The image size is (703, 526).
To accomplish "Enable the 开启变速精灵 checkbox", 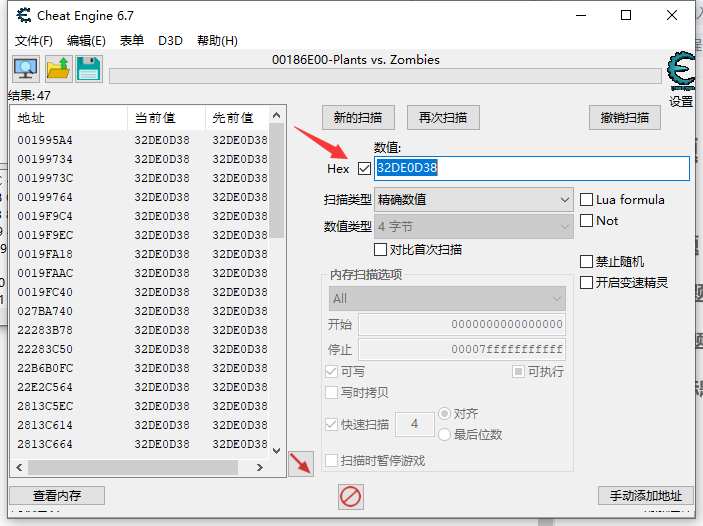I will [586, 283].
